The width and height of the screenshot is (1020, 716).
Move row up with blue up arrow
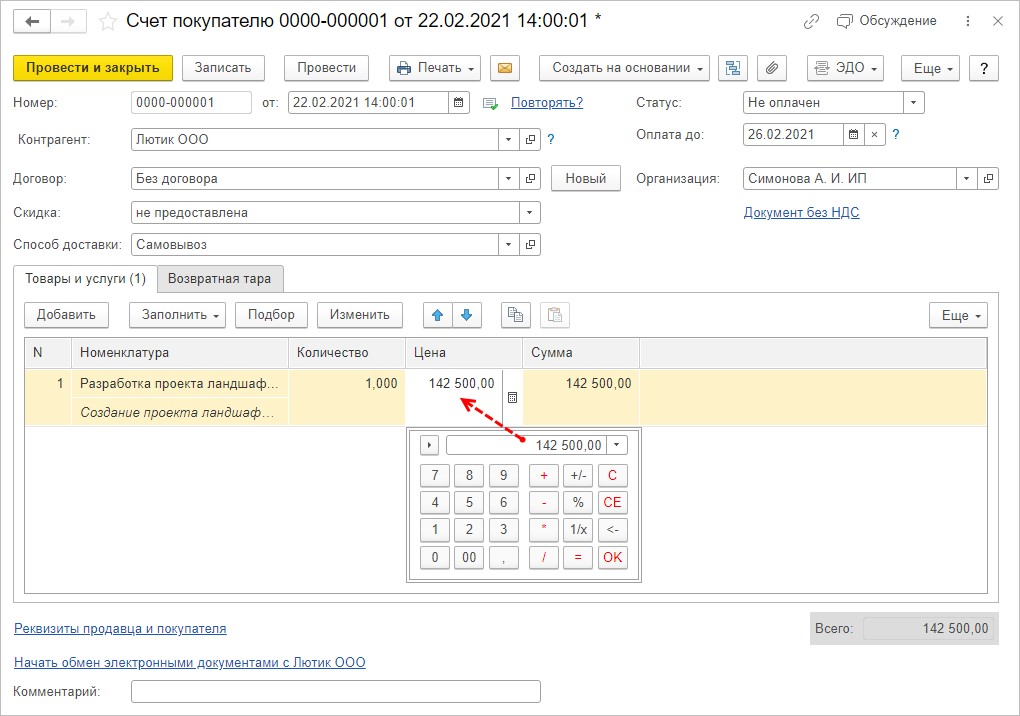[x=437, y=315]
